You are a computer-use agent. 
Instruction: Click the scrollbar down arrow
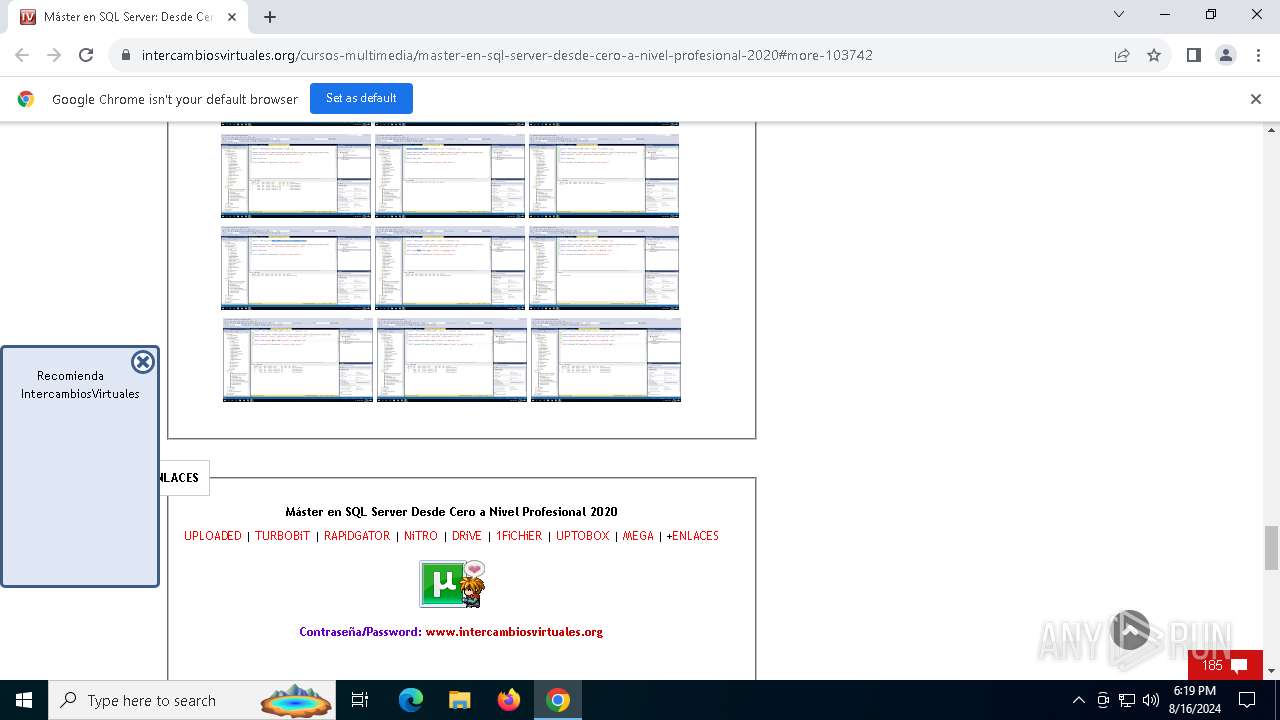coord(1271,671)
